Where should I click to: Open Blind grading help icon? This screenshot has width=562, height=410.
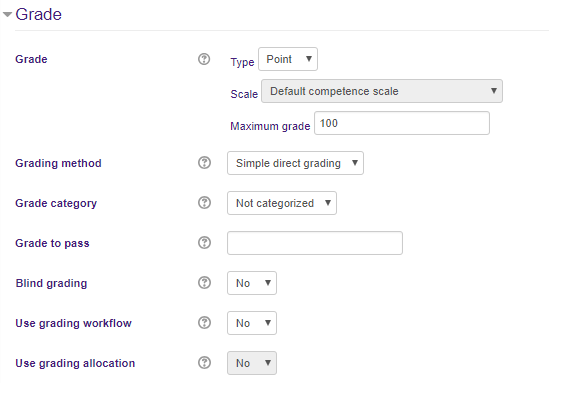tap(204, 283)
